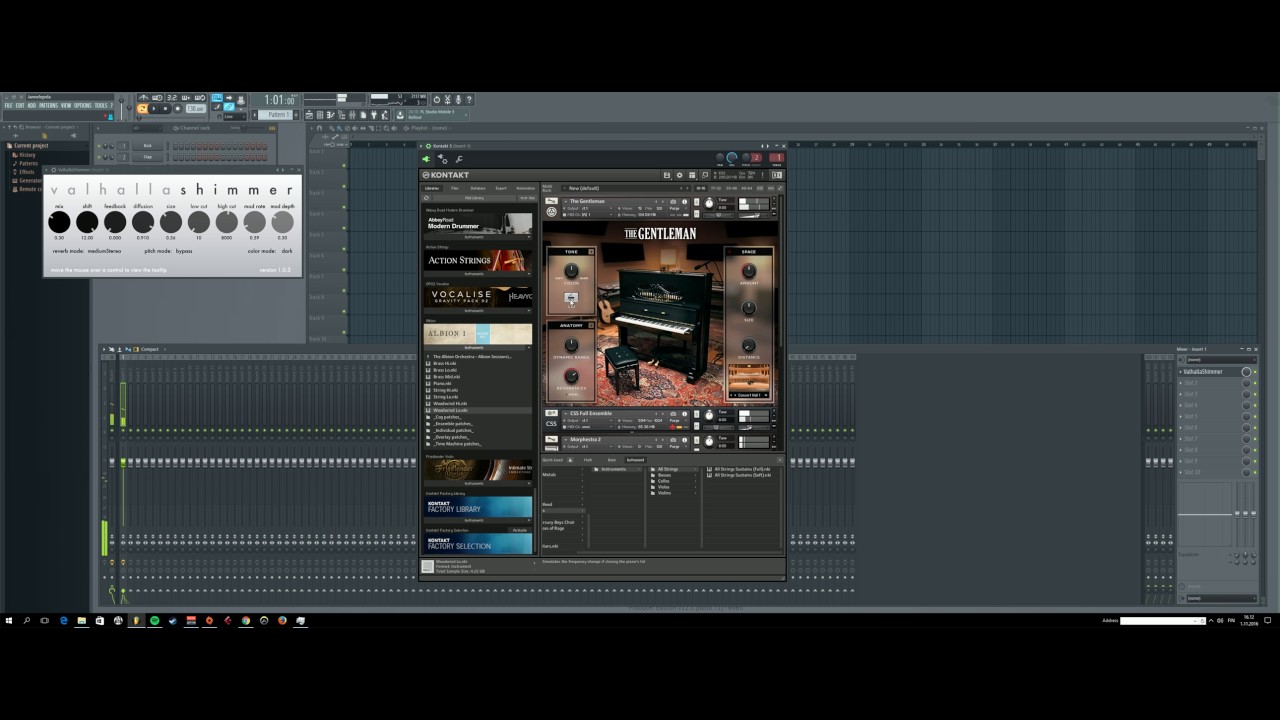Toggle the Tone panel corner button
Image resolution: width=1280 pixels, height=720 pixels.
click(x=591, y=252)
